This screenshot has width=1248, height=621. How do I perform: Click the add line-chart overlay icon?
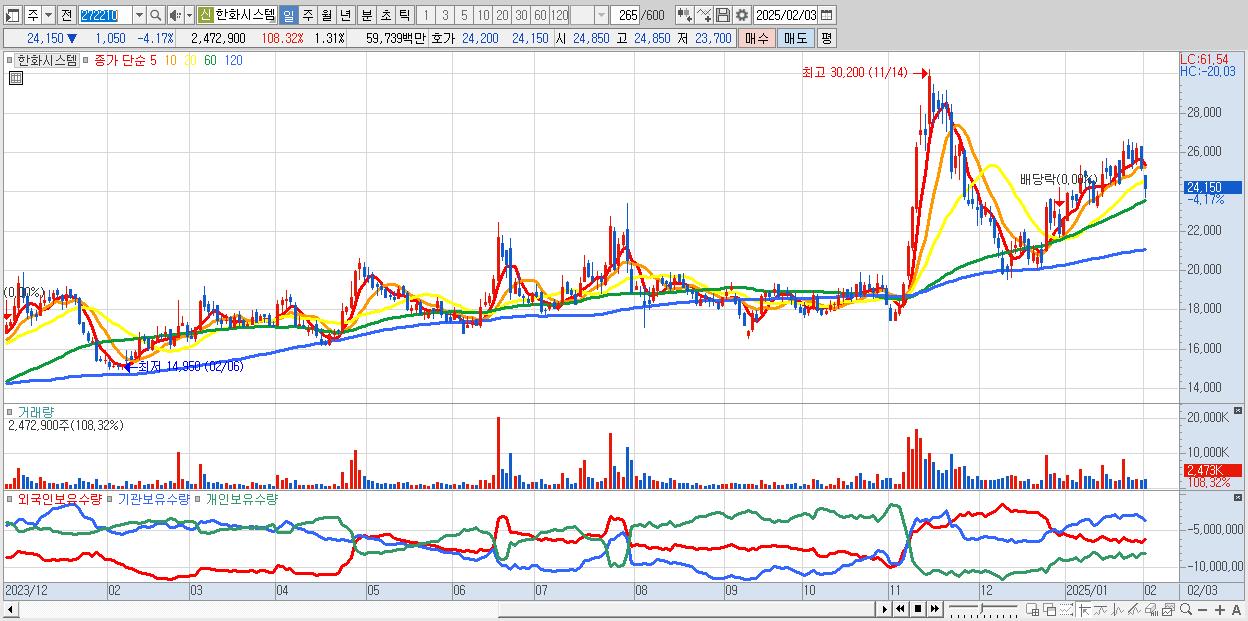point(703,15)
